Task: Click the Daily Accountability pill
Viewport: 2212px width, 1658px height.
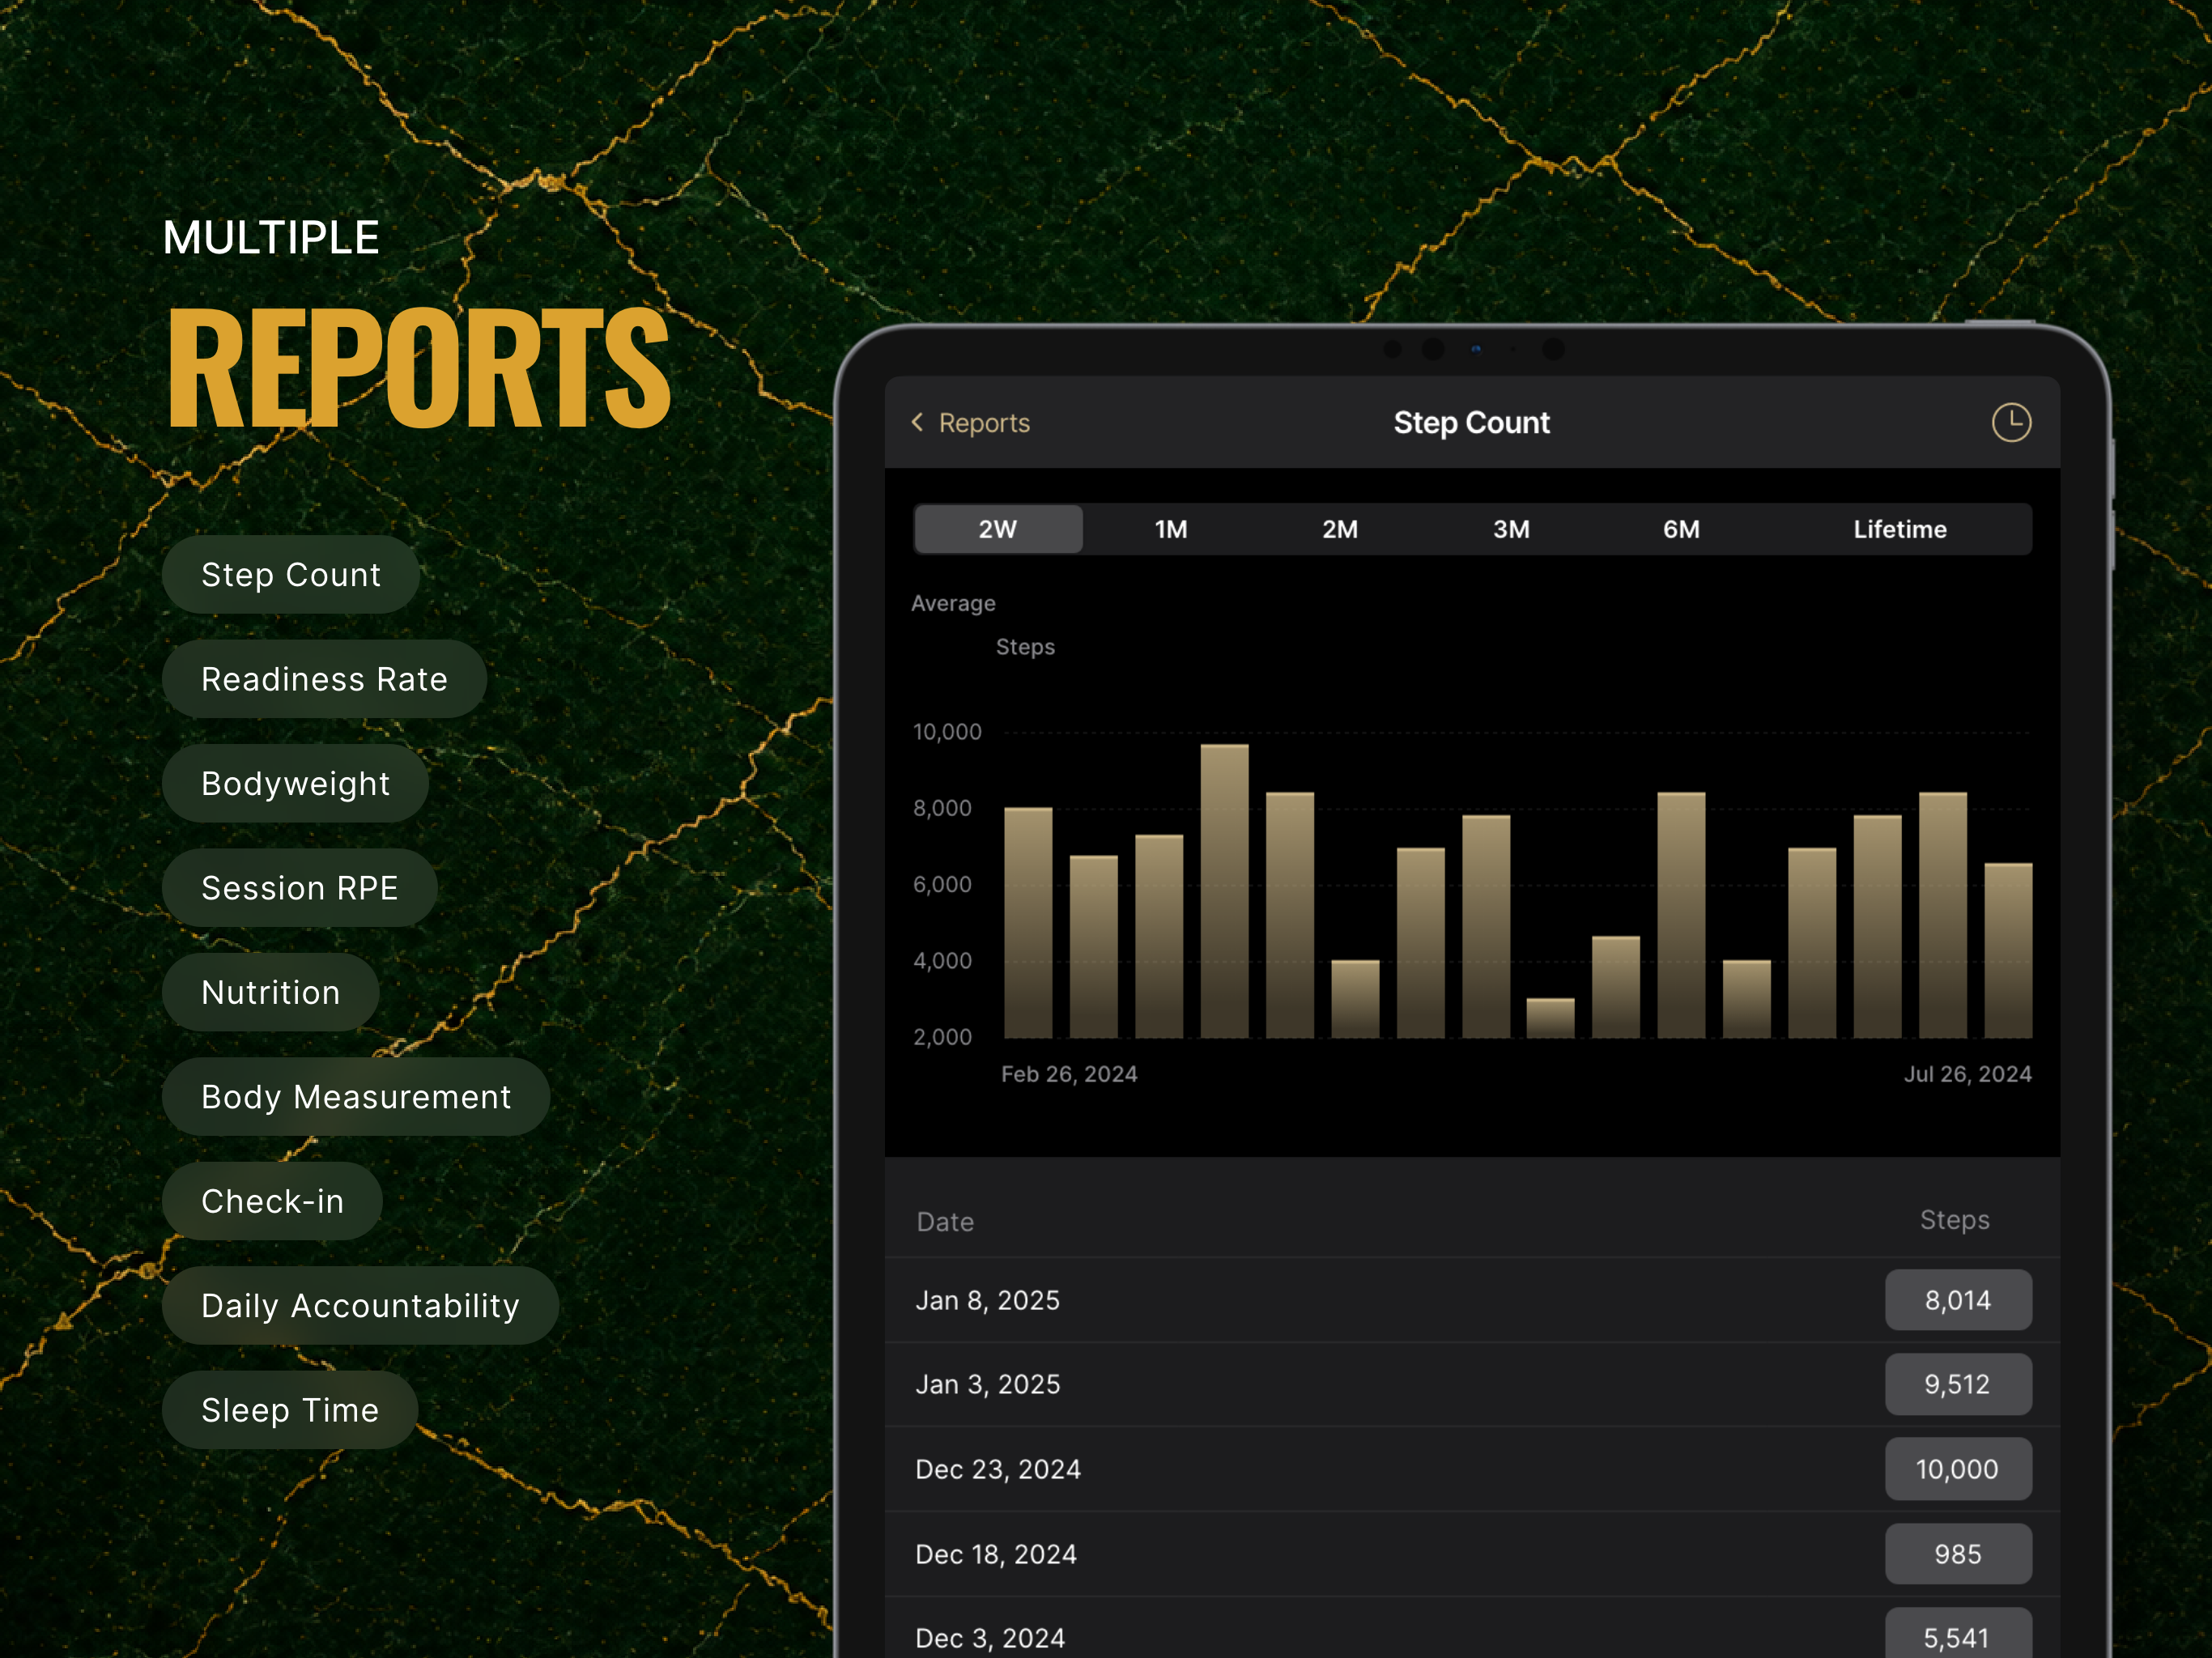Action: click(x=360, y=1306)
